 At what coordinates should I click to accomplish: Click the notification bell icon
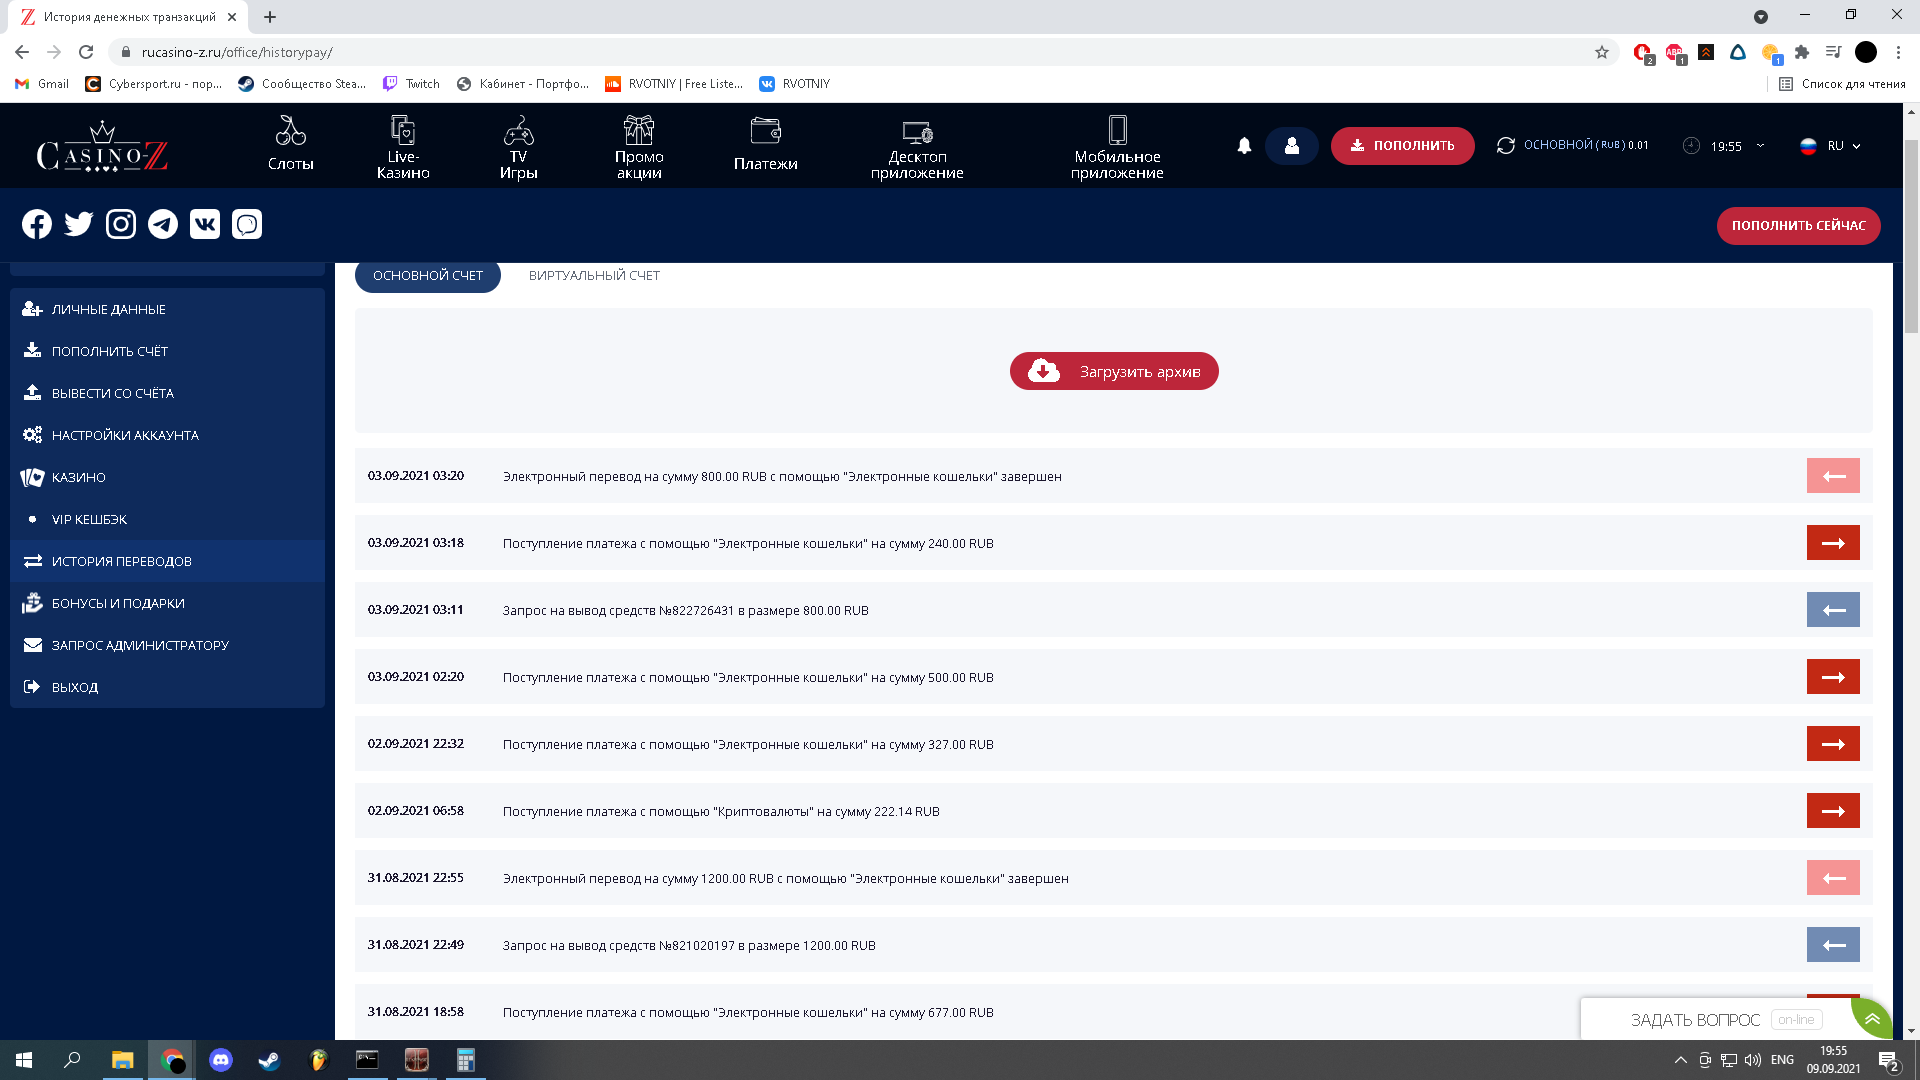pyautogui.click(x=1244, y=146)
